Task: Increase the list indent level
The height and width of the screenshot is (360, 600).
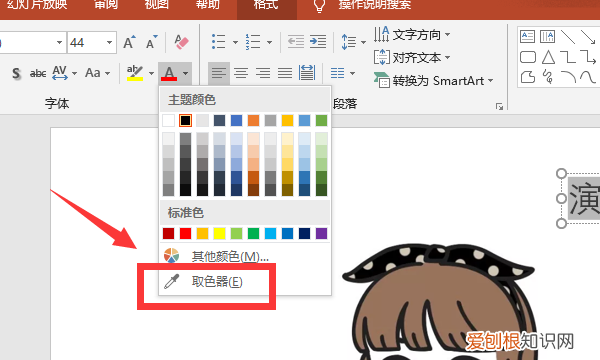Action: pyautogui.click(x=318, y=42)
